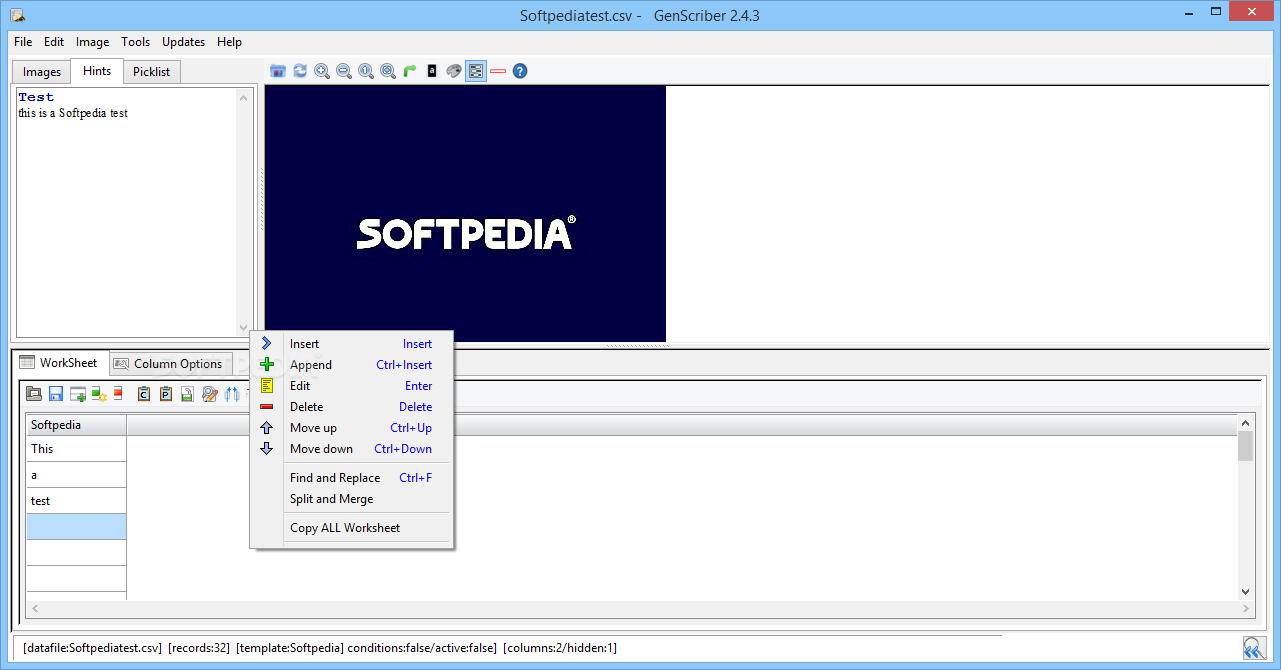The image size is (1281, 670).
Task: Switch to the Images tab
Action: click(x=42, y=72)
